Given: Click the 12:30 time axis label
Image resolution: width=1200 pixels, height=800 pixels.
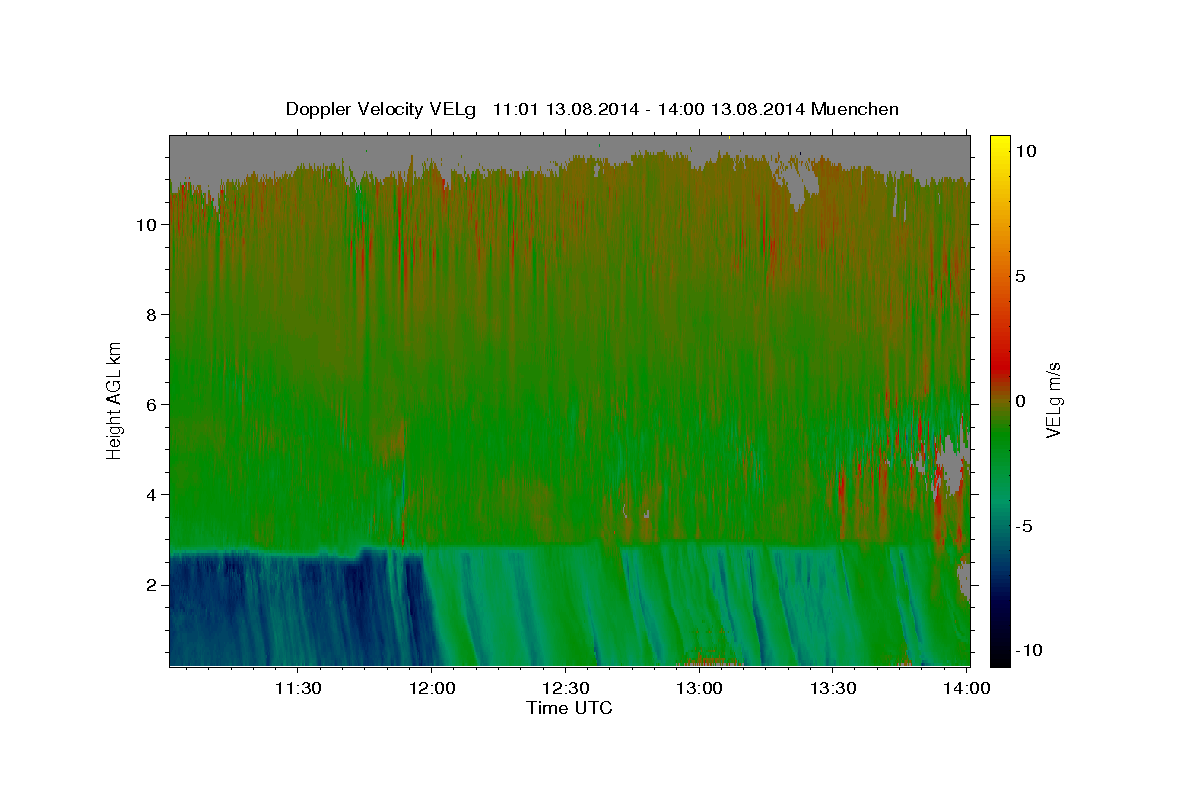Looking at the screenshot, I should (565, 688).
